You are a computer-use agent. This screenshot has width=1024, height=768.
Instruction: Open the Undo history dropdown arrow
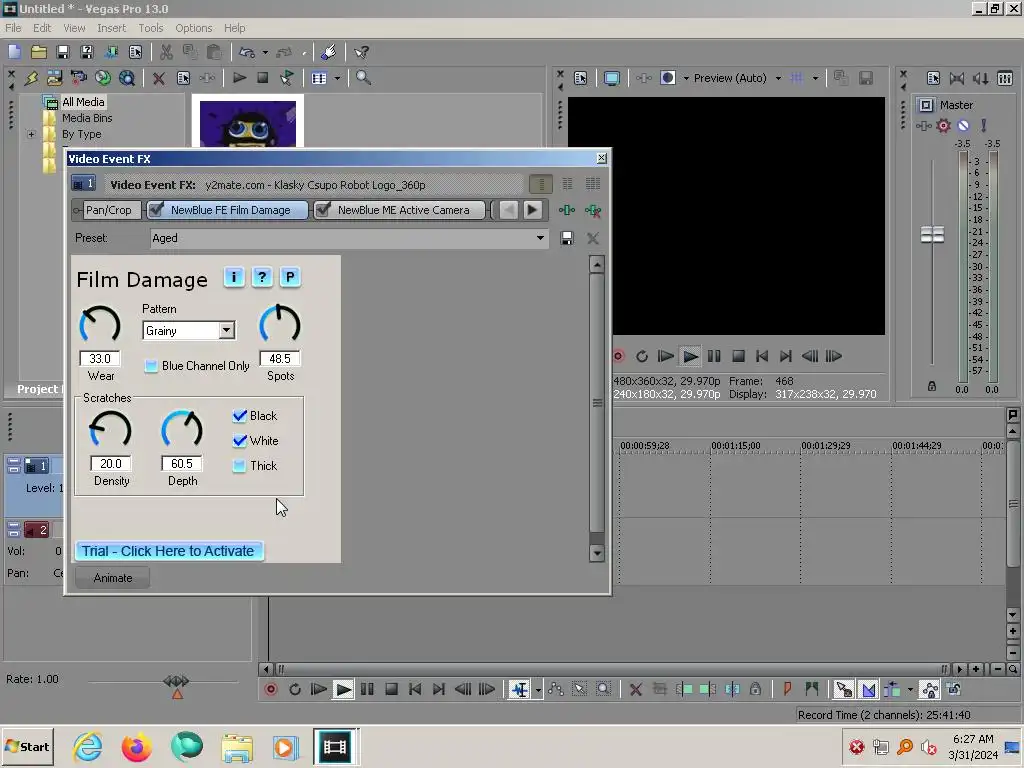[265, 52]
